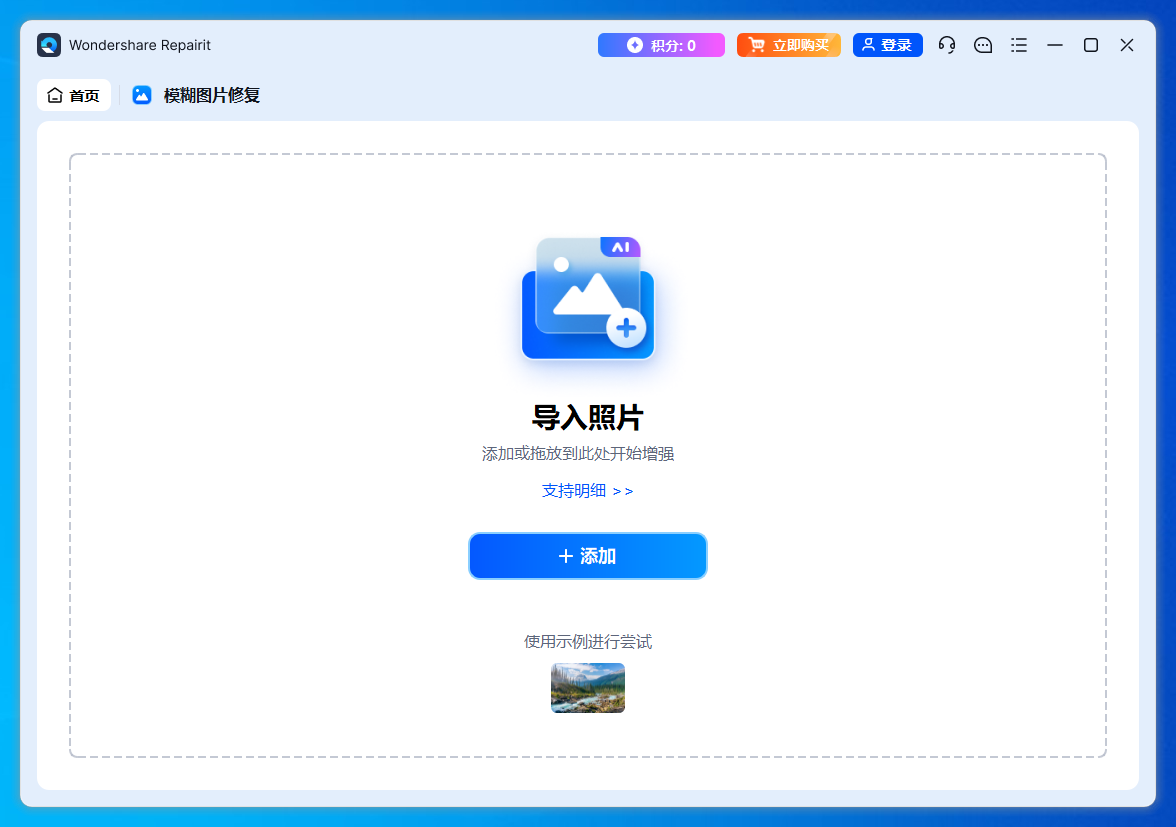Click the feedback chat bubble icon
This screenshot has width=1176, height=827.
pos(983,45)
